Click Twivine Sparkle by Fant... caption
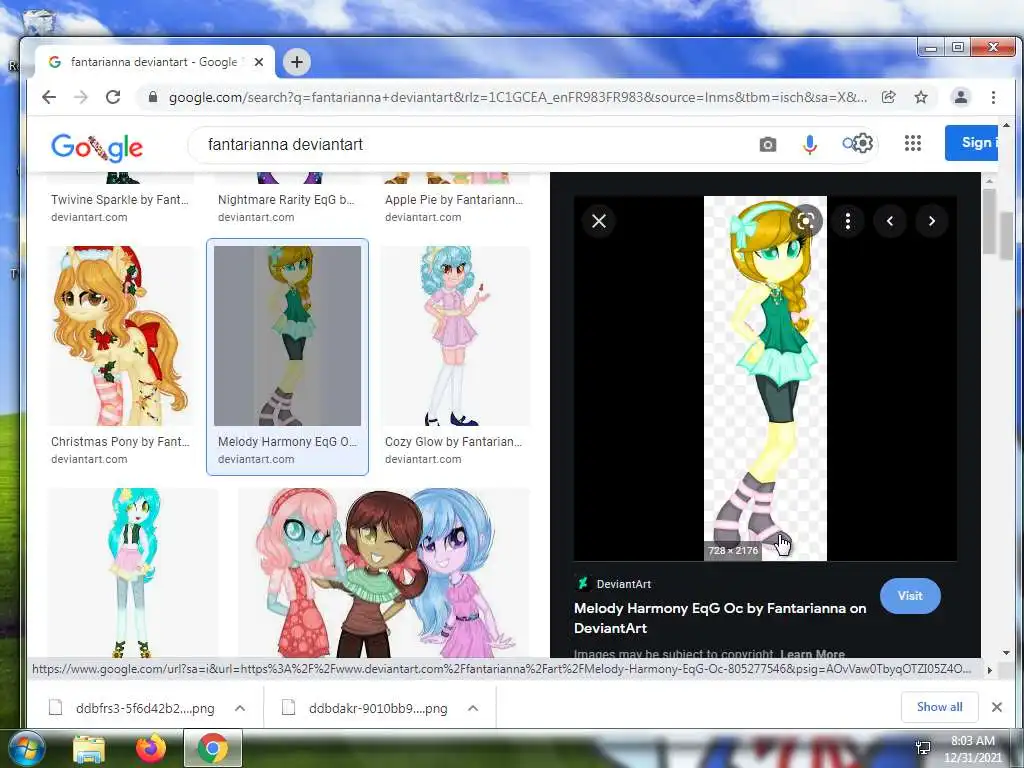This screenshot has width=1024, height=768. tap(120, 200)
